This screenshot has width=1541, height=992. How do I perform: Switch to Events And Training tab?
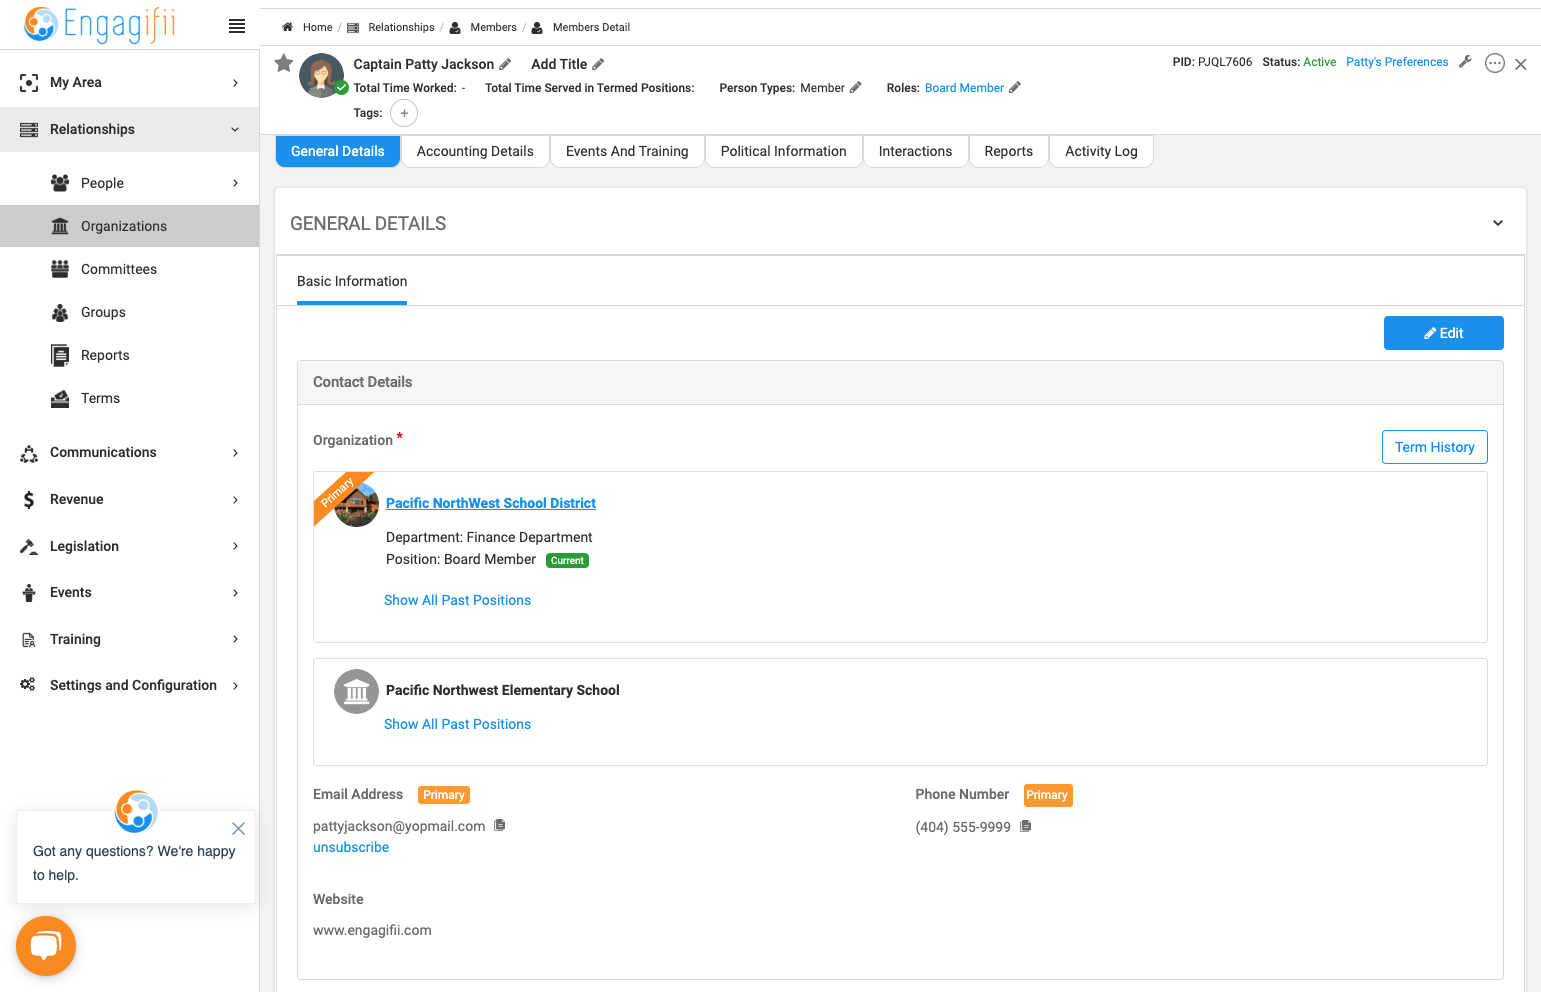(627, 151)
